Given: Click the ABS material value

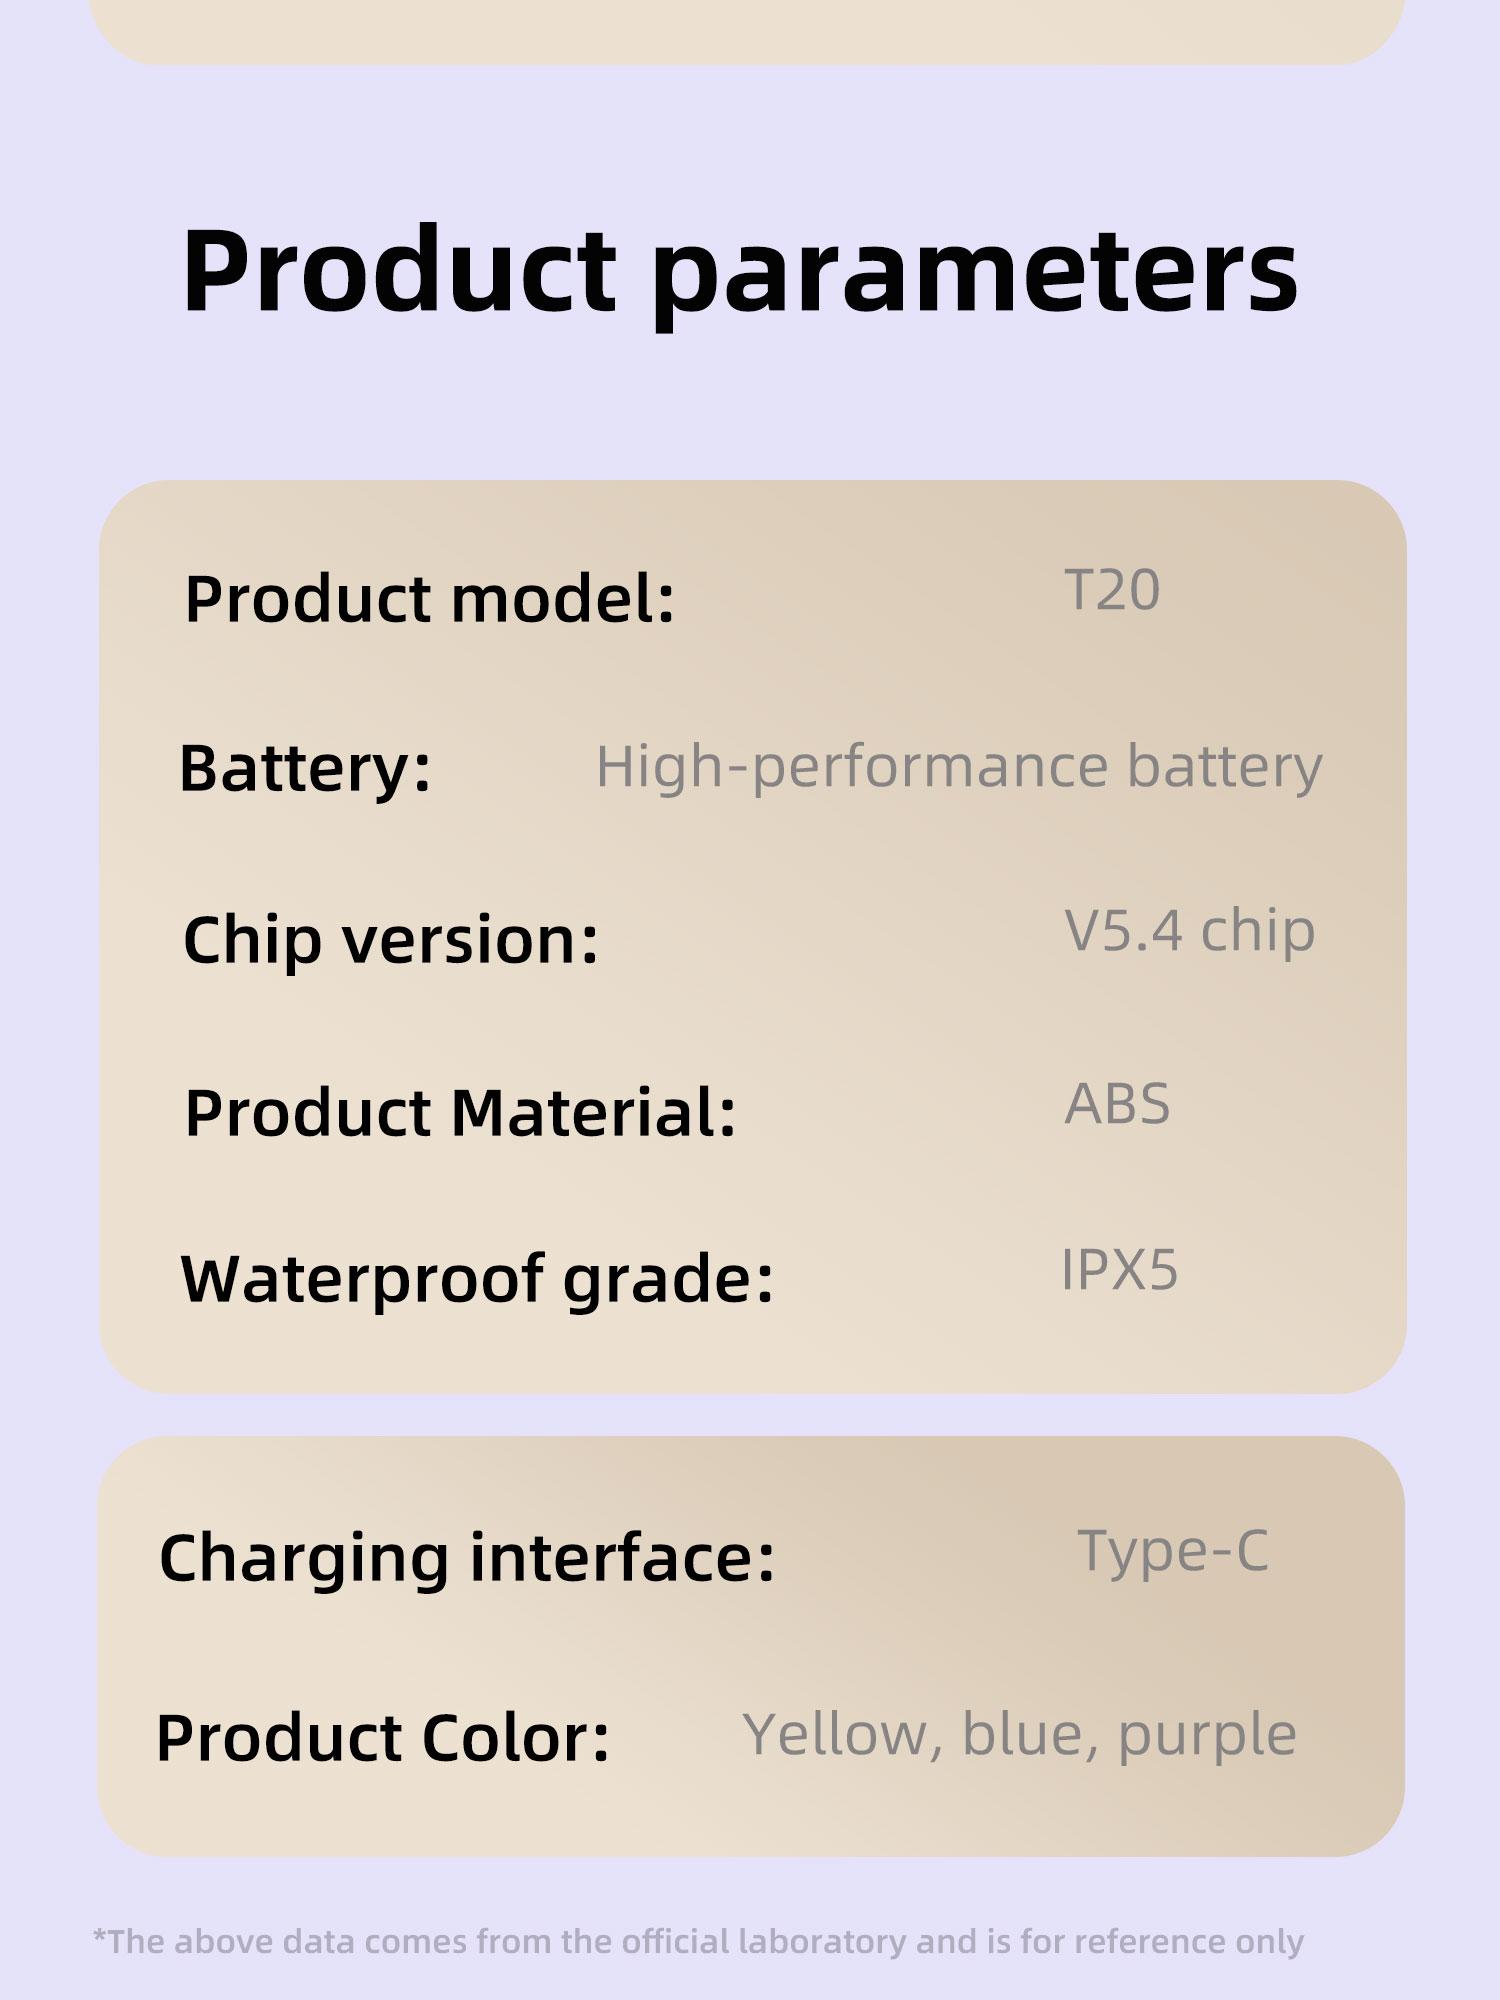Looking at the screenshot, I should tap(1117, 1104).
